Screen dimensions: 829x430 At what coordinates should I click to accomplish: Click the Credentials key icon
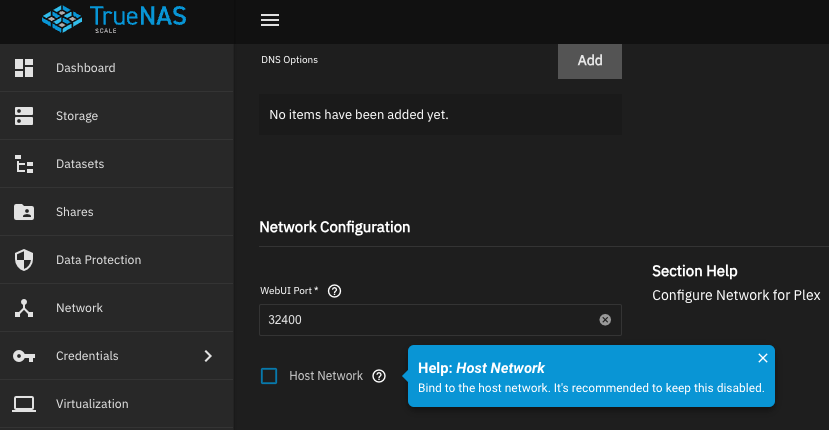pyautogui.click(x=24, y=356)
